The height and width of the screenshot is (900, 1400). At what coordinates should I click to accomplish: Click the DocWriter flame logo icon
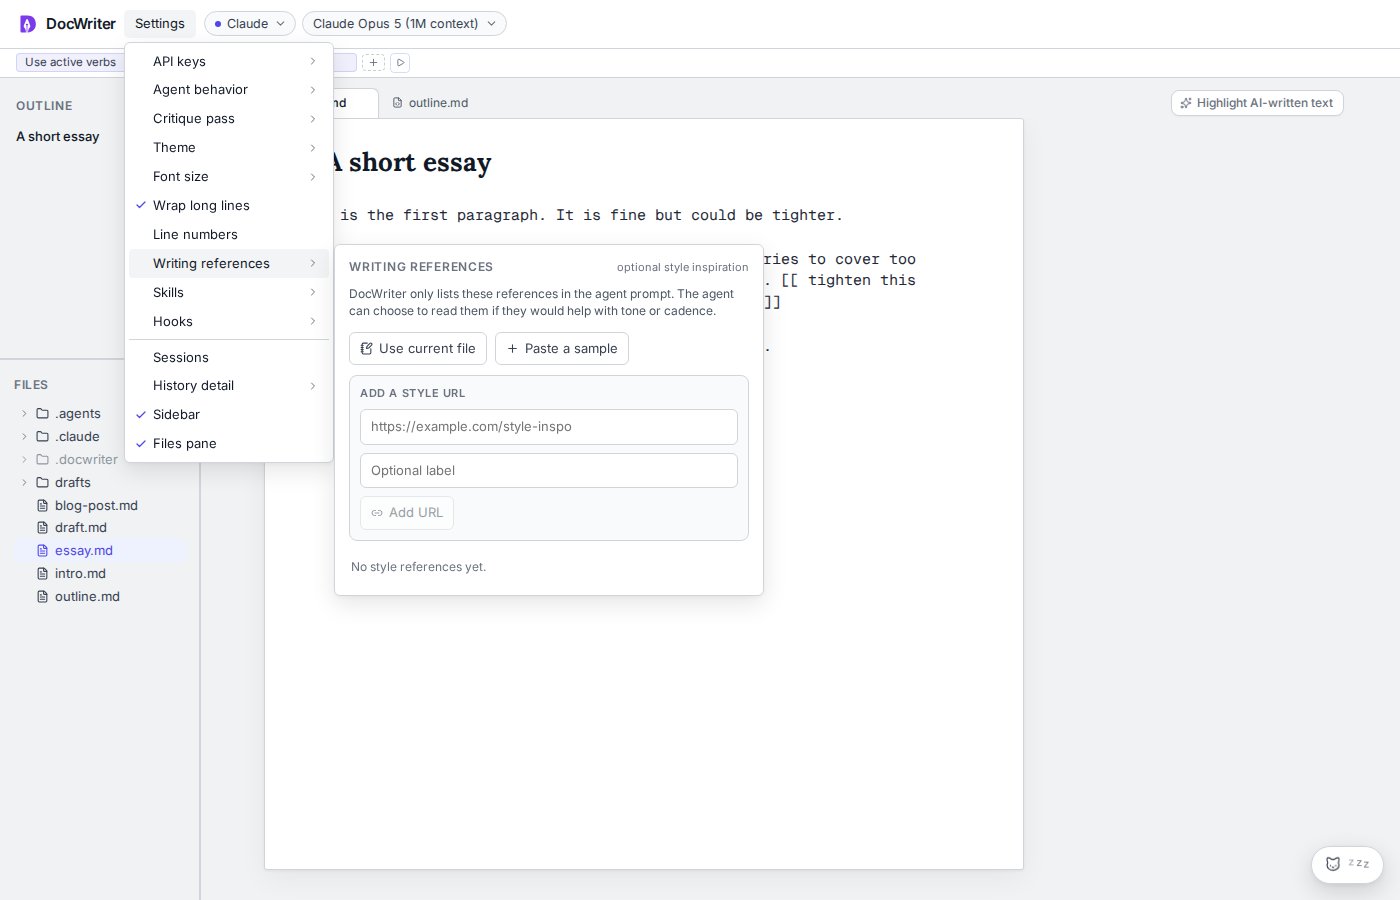point(28,24)
